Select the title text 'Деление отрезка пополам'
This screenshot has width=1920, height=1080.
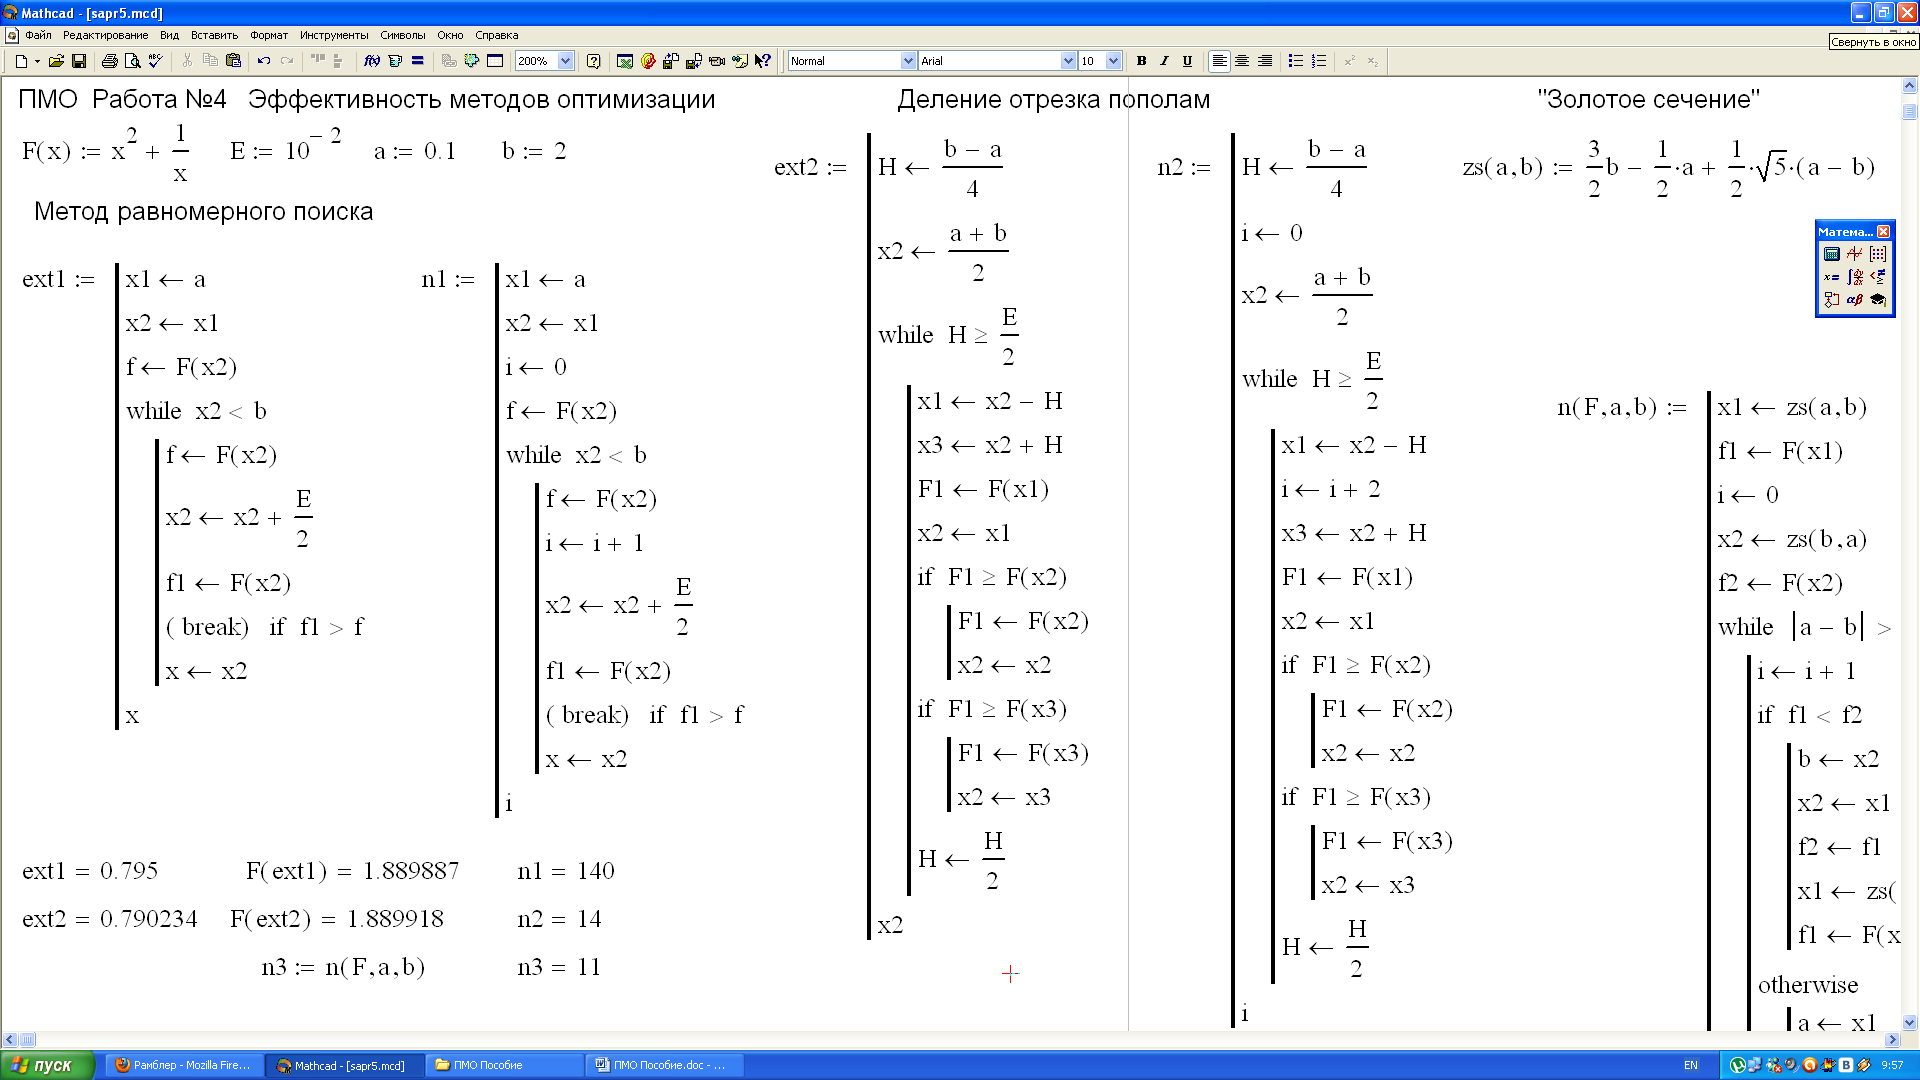point(1053,100)
